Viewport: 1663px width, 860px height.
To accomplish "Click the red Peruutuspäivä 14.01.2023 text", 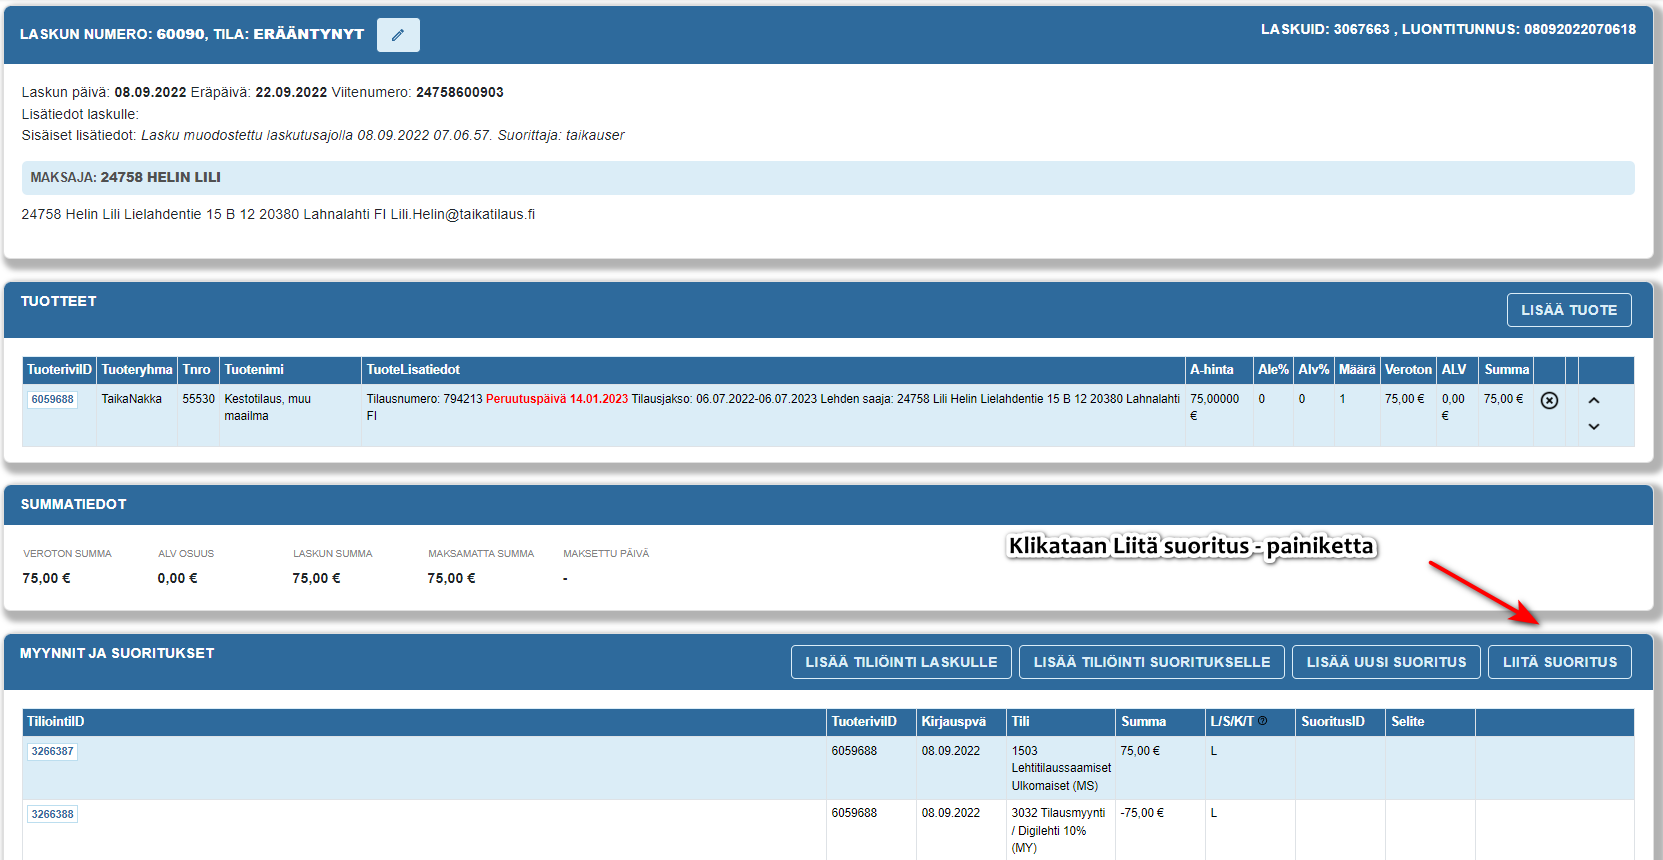I will [557, 399].
